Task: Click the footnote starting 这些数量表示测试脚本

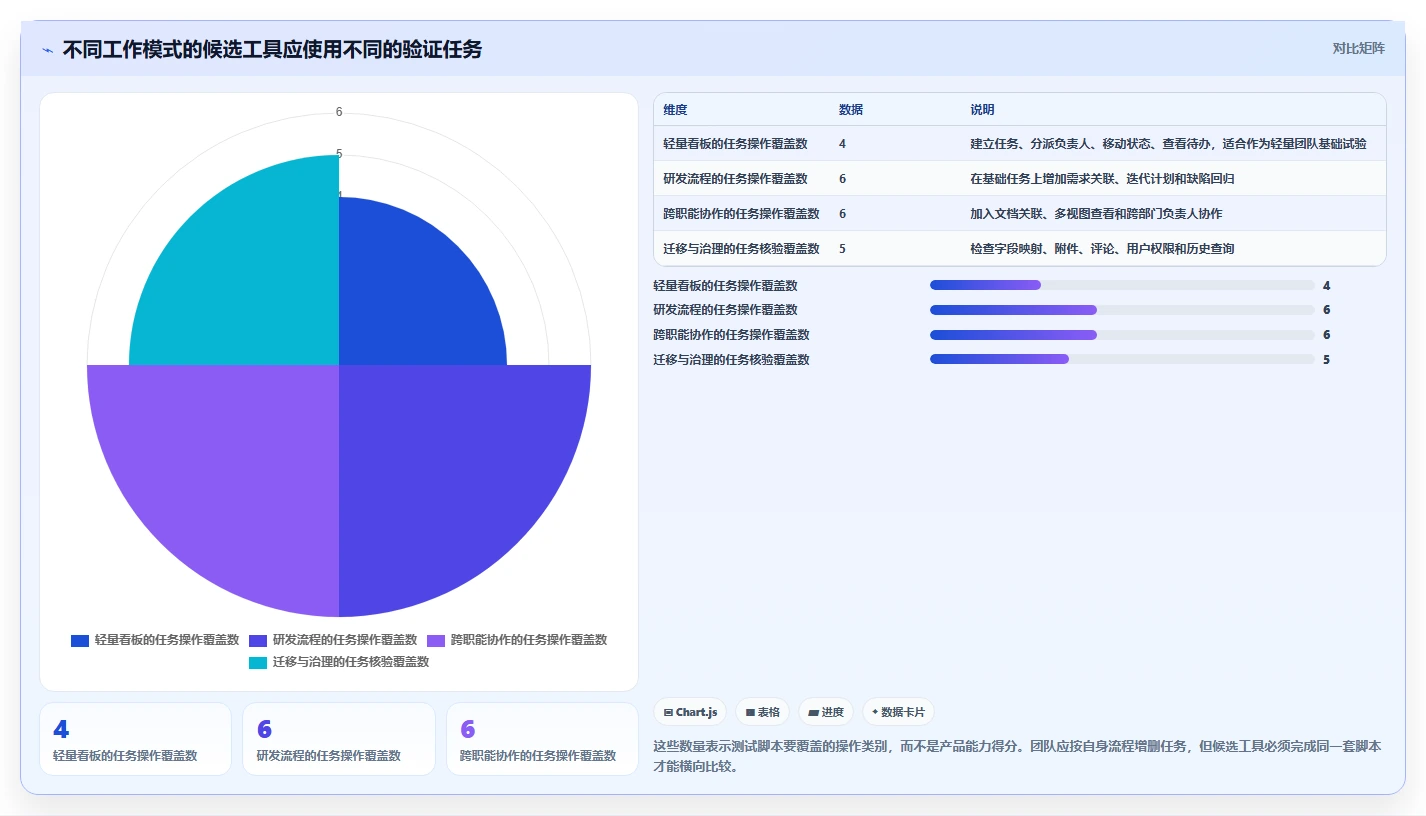Action: pos(1018,757)
